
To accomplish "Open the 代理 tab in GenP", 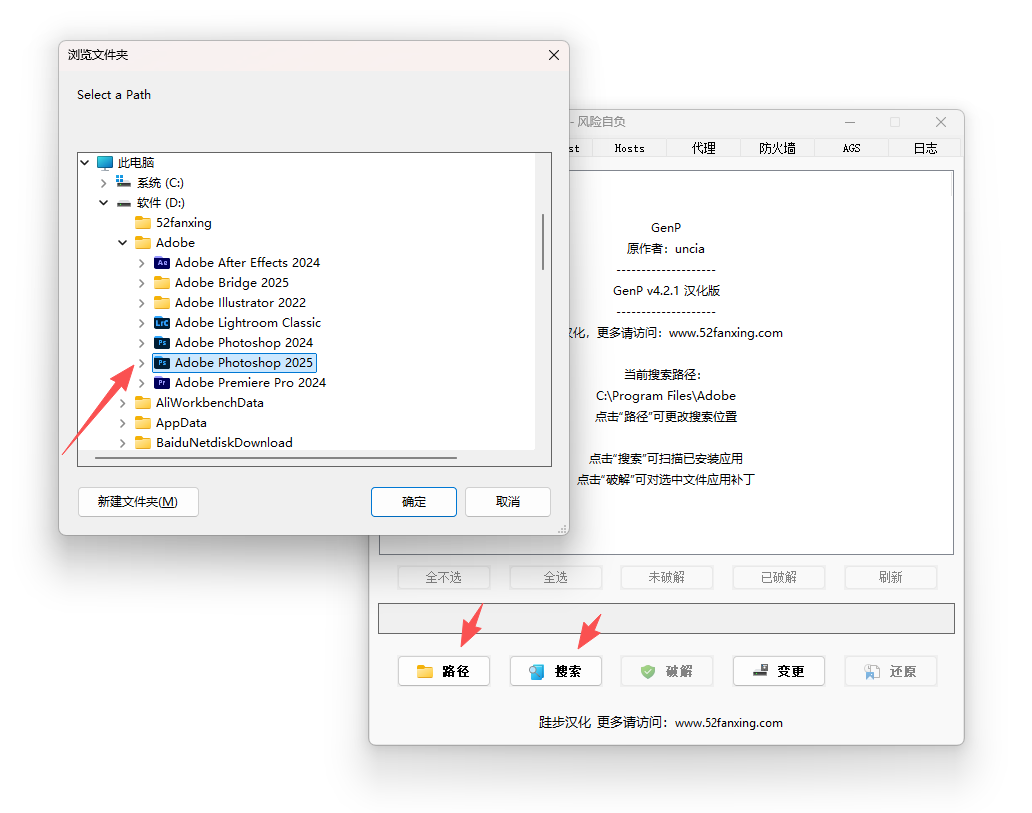I will point(704,148).
